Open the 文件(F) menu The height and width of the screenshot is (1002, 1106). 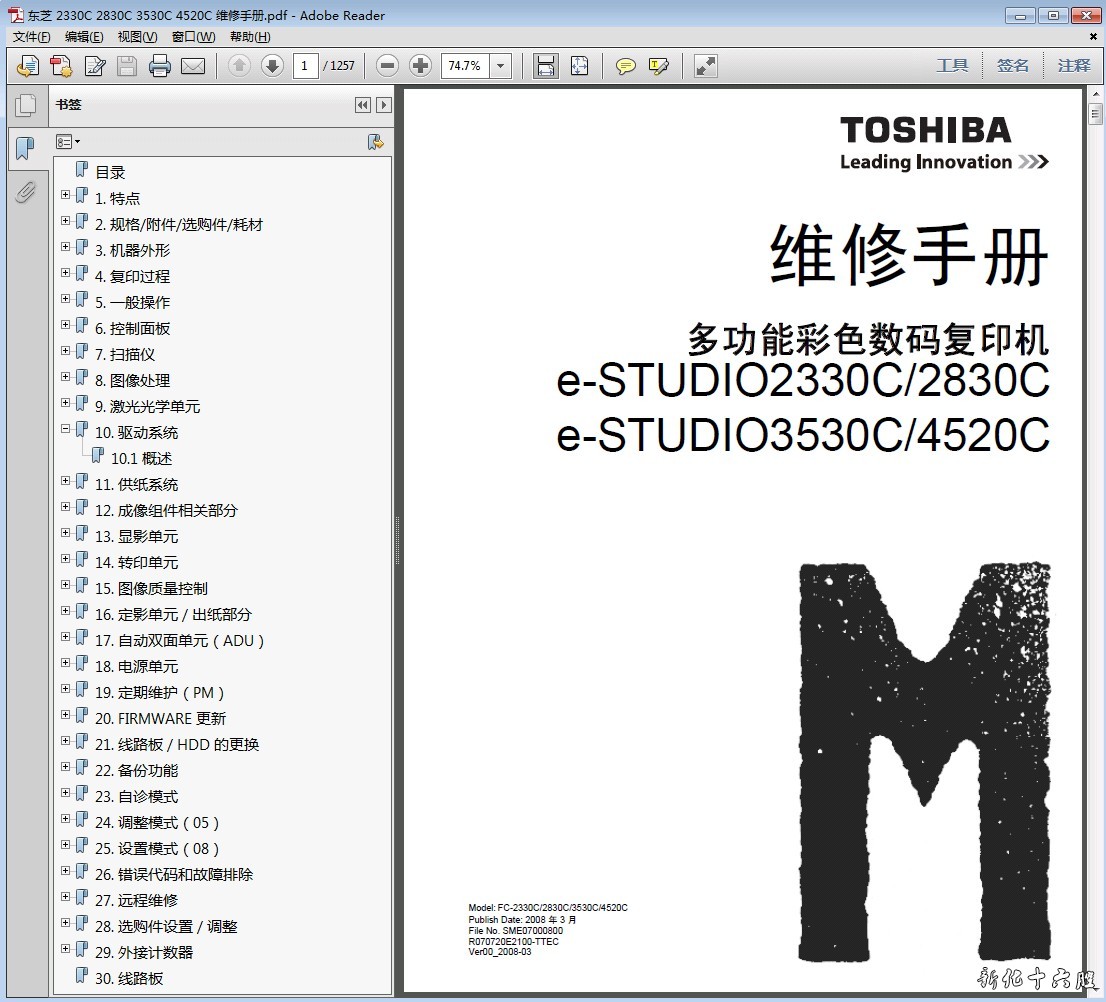(32, 37)
